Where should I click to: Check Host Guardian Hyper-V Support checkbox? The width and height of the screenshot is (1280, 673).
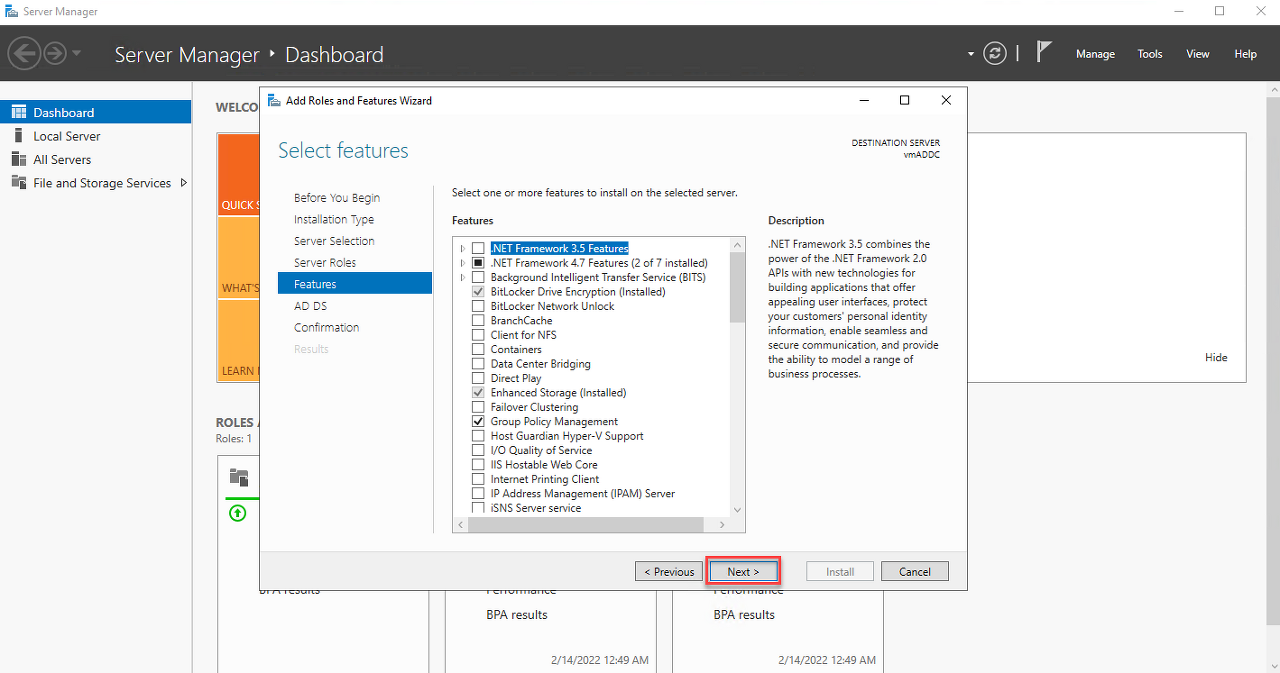pyautogui.click(x=478, y=436)
